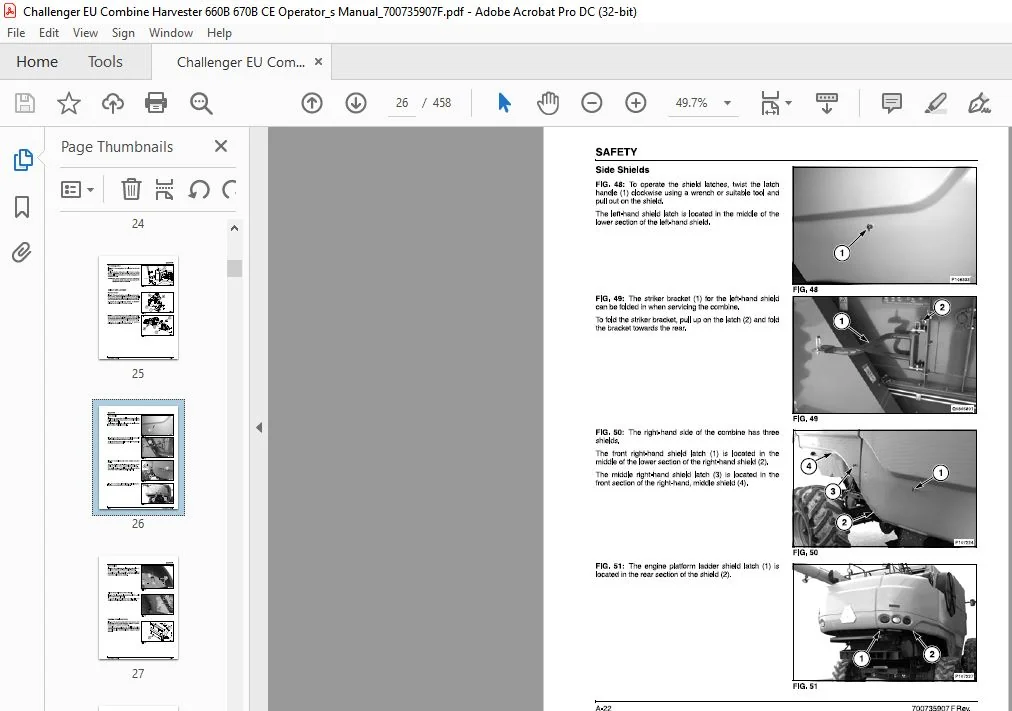Open the Help menu

(x=219, y=33)
